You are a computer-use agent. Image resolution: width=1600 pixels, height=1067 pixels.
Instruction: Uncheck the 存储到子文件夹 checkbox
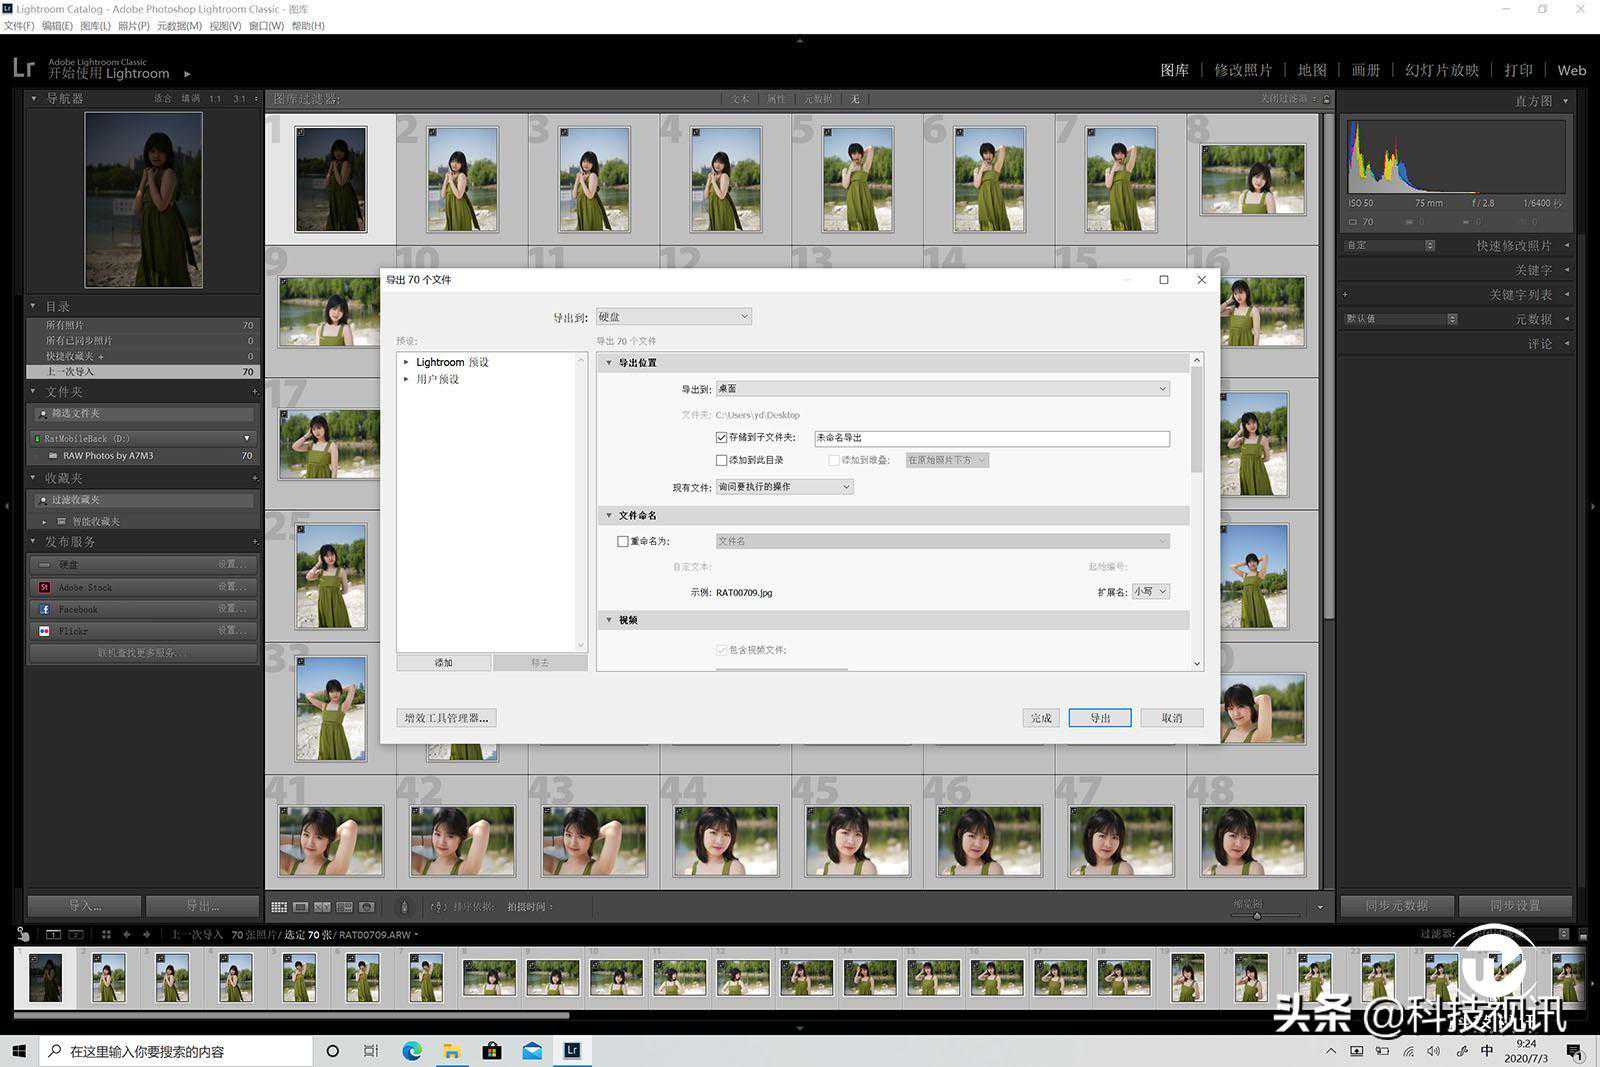tap(721, 438)
